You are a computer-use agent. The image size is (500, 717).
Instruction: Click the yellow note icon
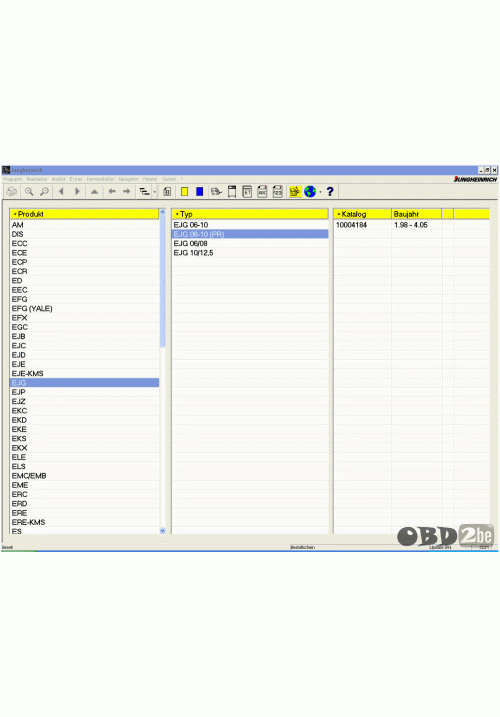[184, 192]
